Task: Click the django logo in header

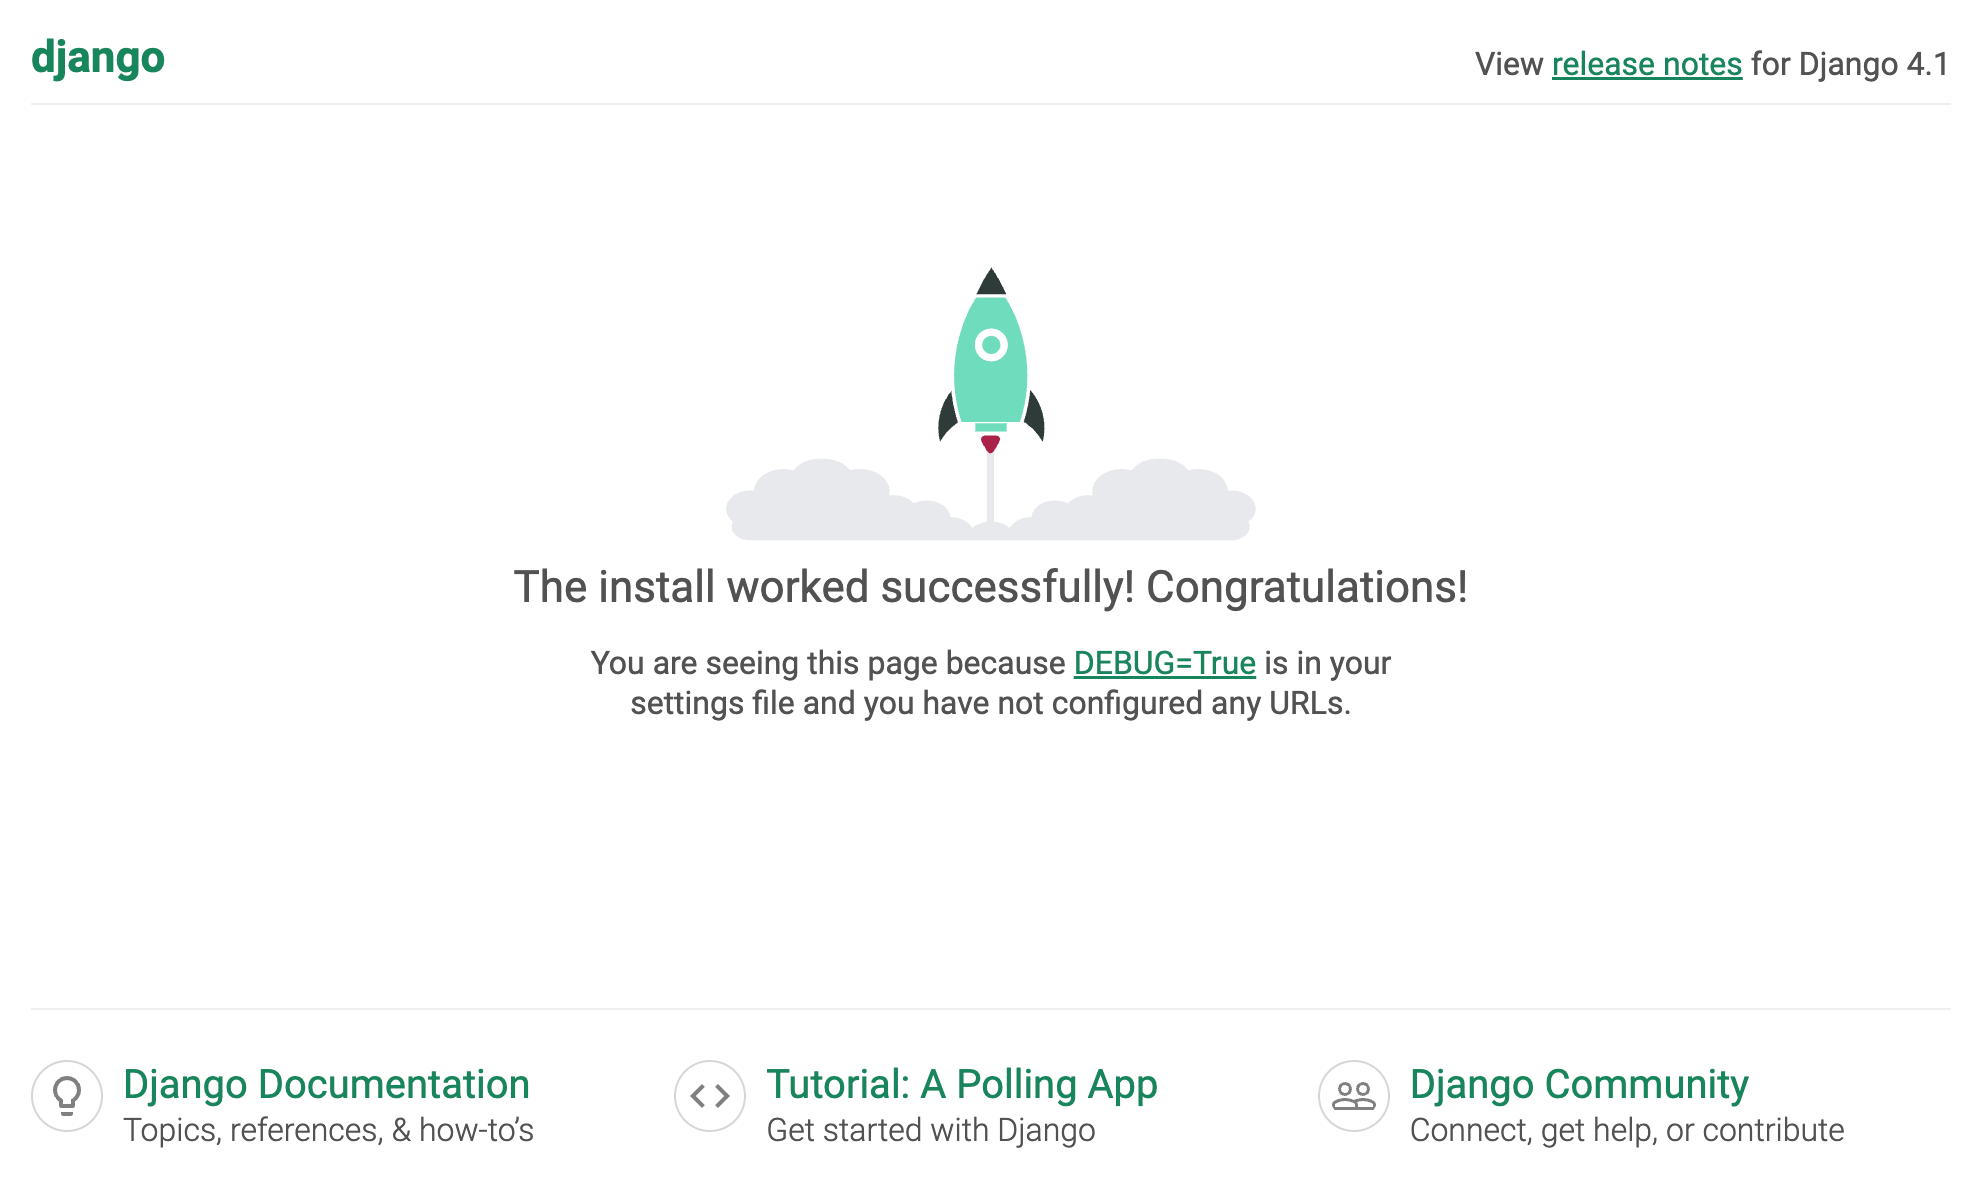Action: pos(98,59)
